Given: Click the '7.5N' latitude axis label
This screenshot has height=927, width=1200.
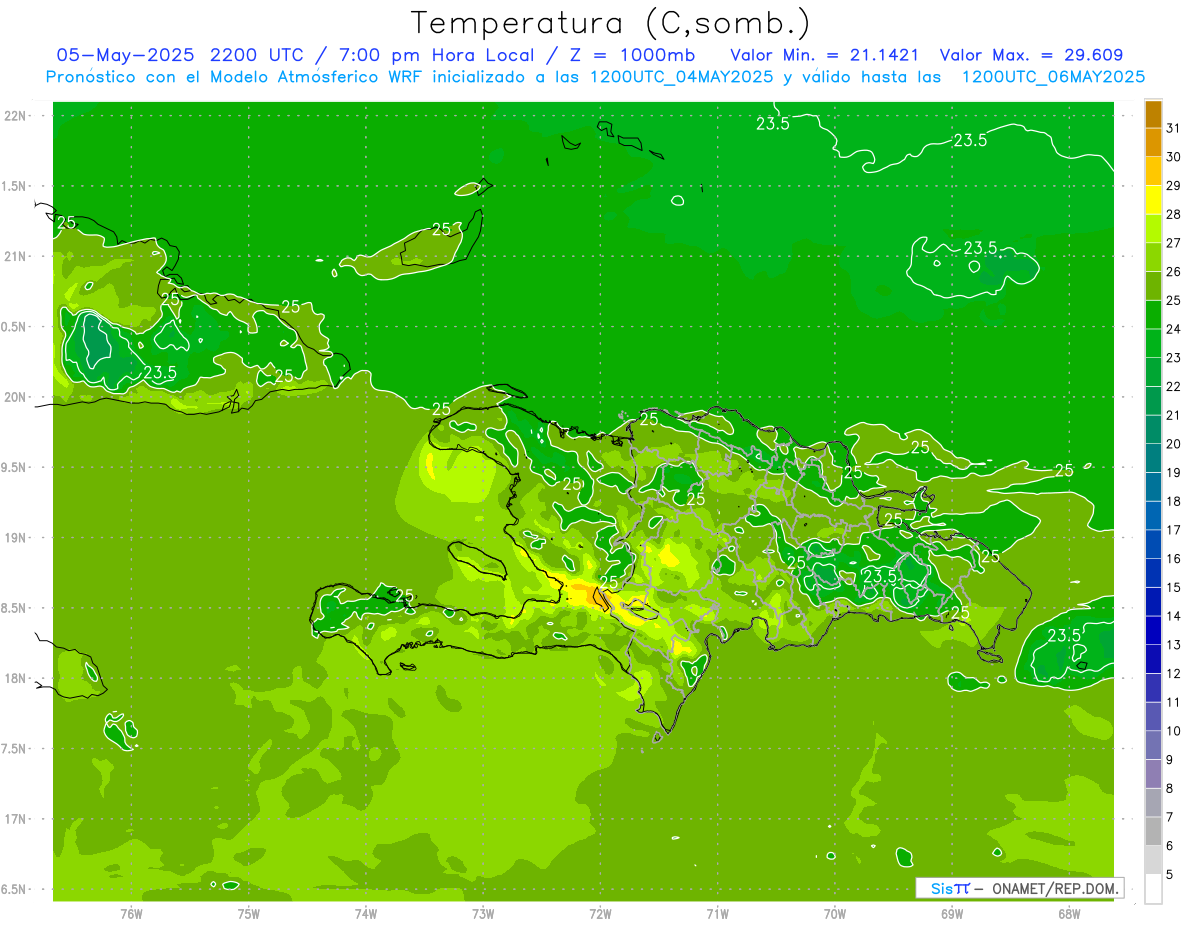Looking at the screenshot, I should pos(14,748).
